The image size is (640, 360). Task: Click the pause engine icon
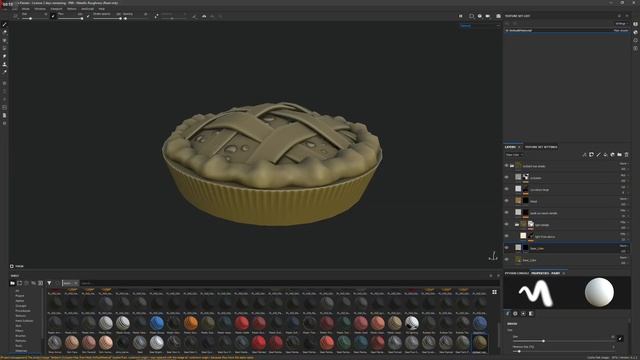[x=461, y=16]
